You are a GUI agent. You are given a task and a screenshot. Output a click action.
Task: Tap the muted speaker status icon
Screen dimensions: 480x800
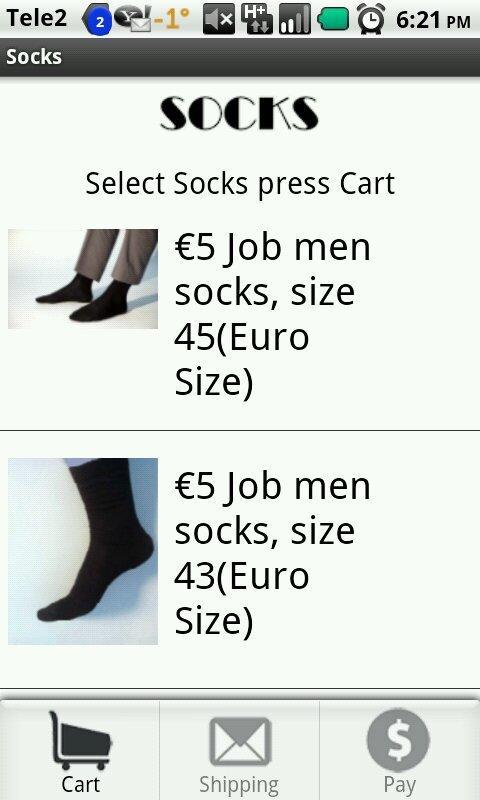219,20
